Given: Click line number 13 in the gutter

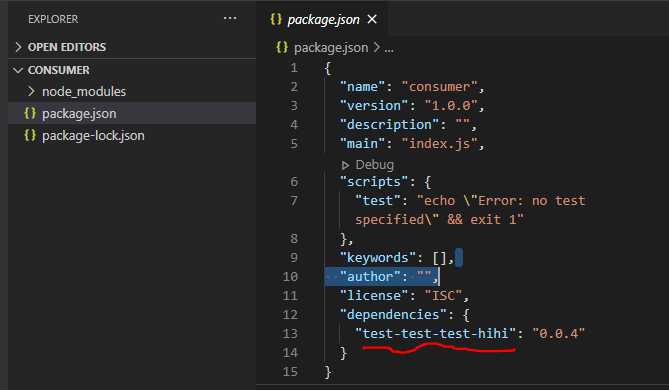Looking at the screenshot, I should pos(290,334).
